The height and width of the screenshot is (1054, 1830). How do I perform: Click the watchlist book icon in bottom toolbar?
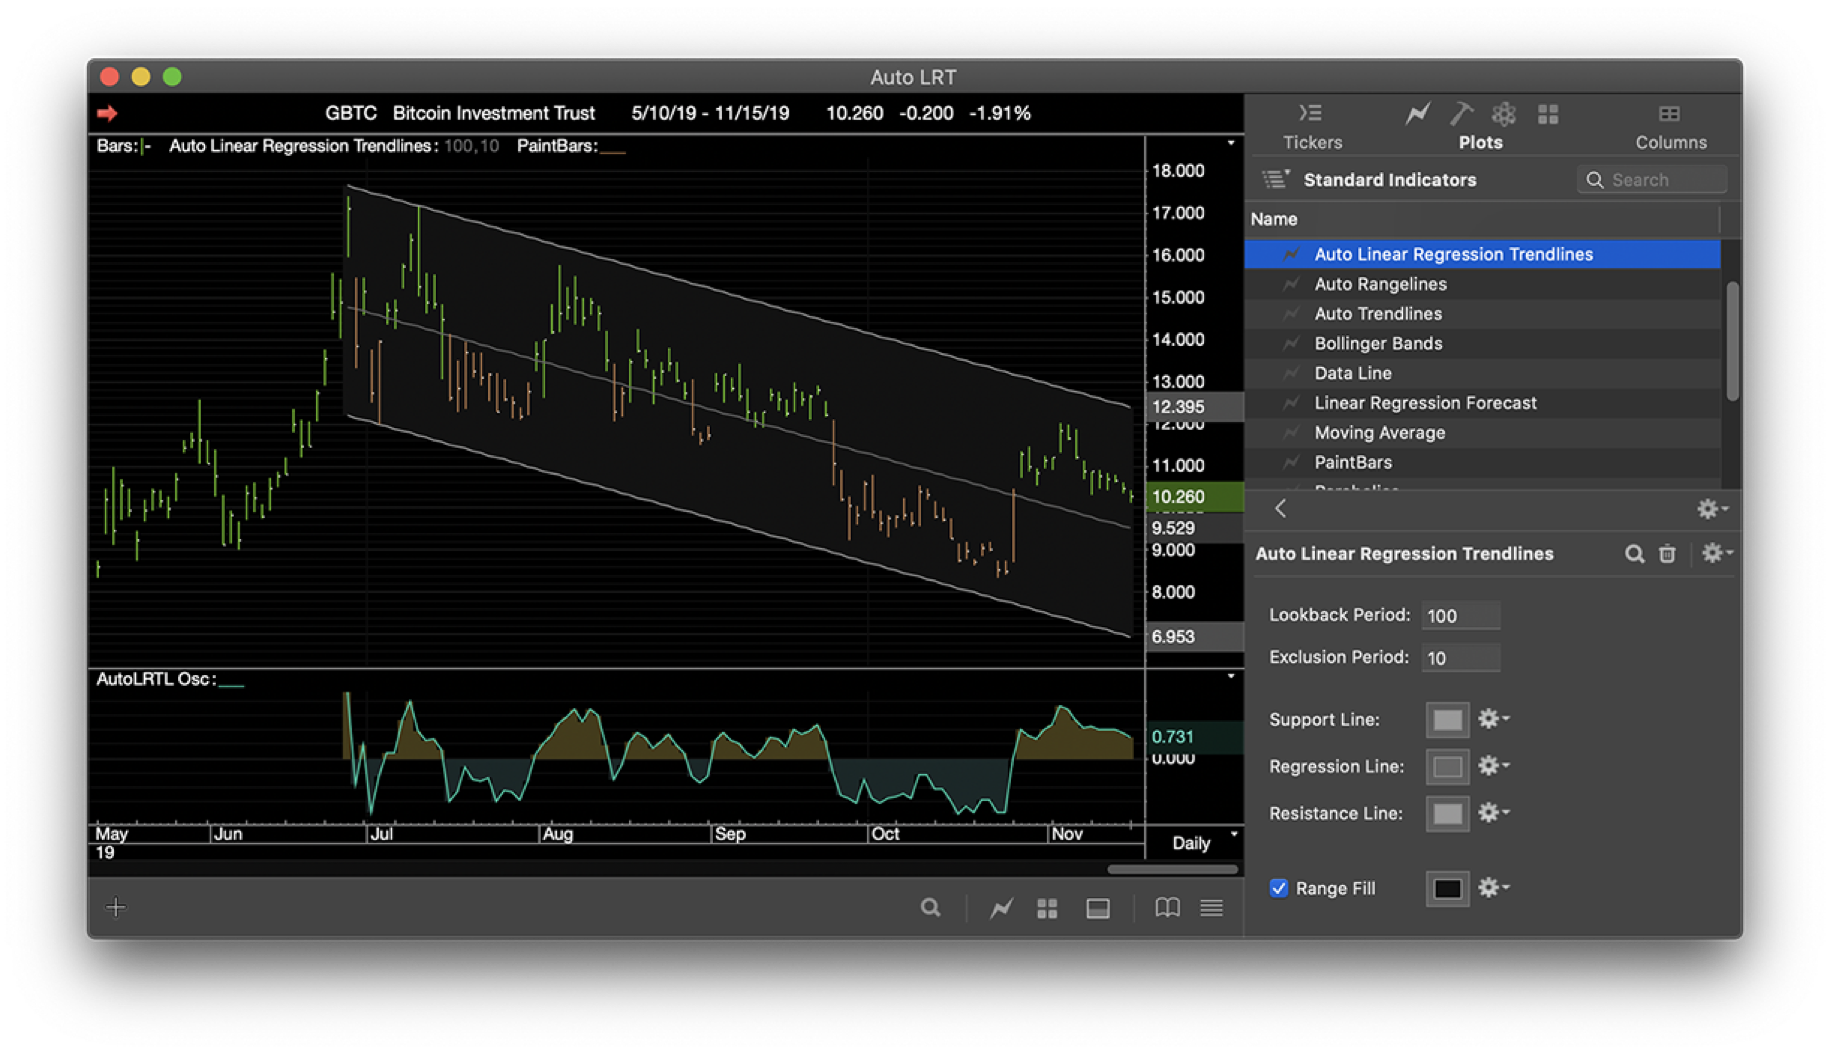tap(1166, 908)
